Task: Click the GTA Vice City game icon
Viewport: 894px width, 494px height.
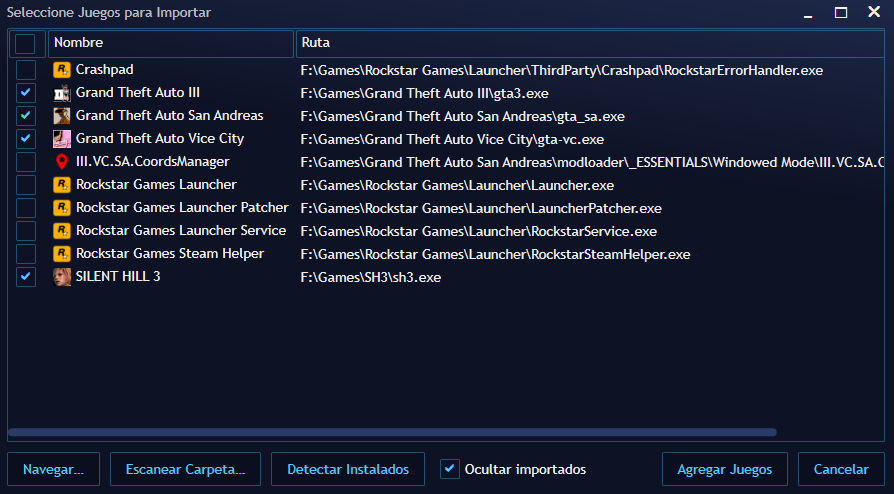Action: [62, 139]
